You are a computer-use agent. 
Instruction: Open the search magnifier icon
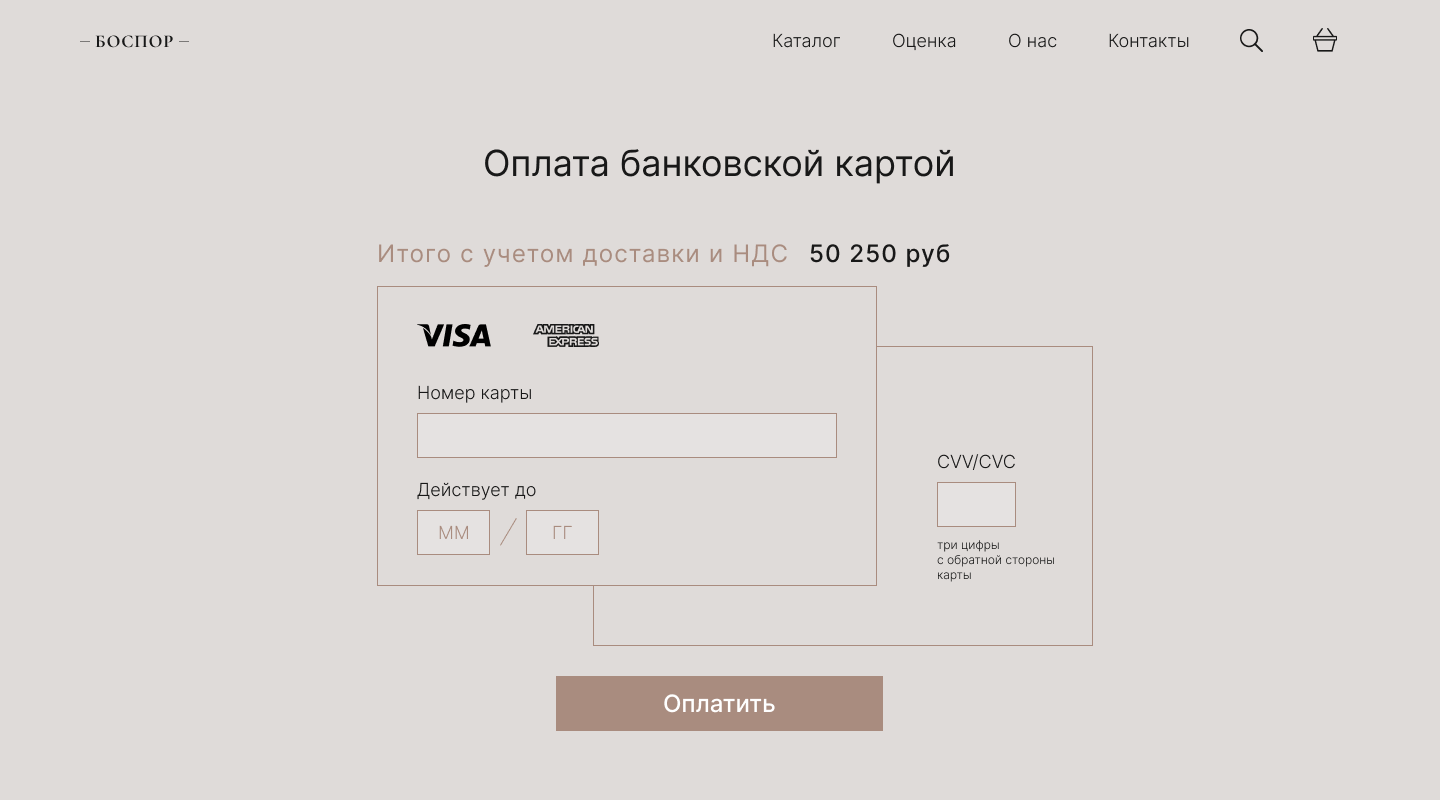[x=1251, y=40]
